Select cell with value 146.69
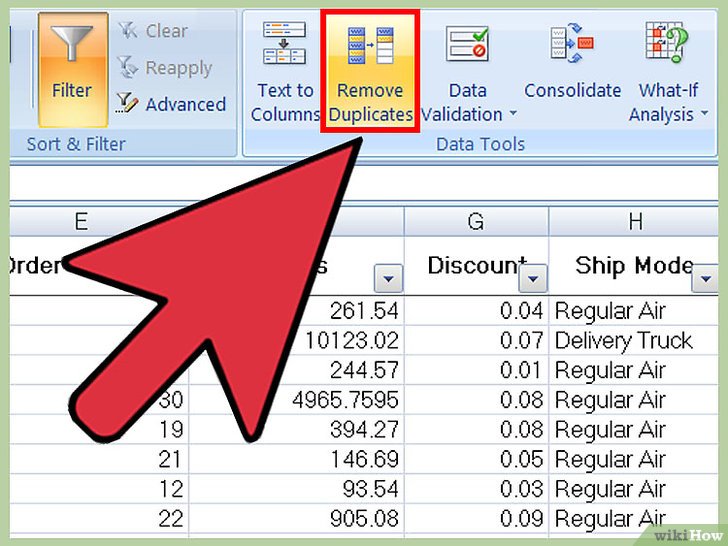This screenshot has height=546, width=728. pos(297,459)
